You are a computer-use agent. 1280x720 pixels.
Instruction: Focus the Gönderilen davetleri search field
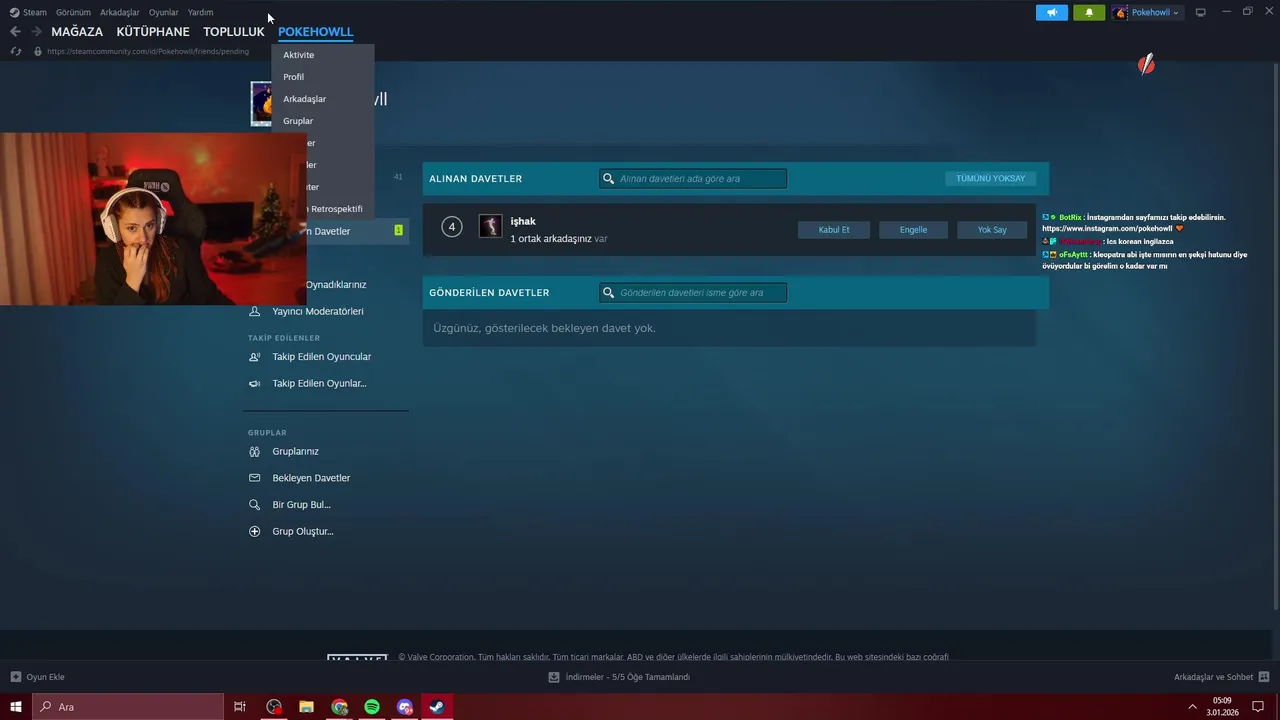click(x=693, y=293)
